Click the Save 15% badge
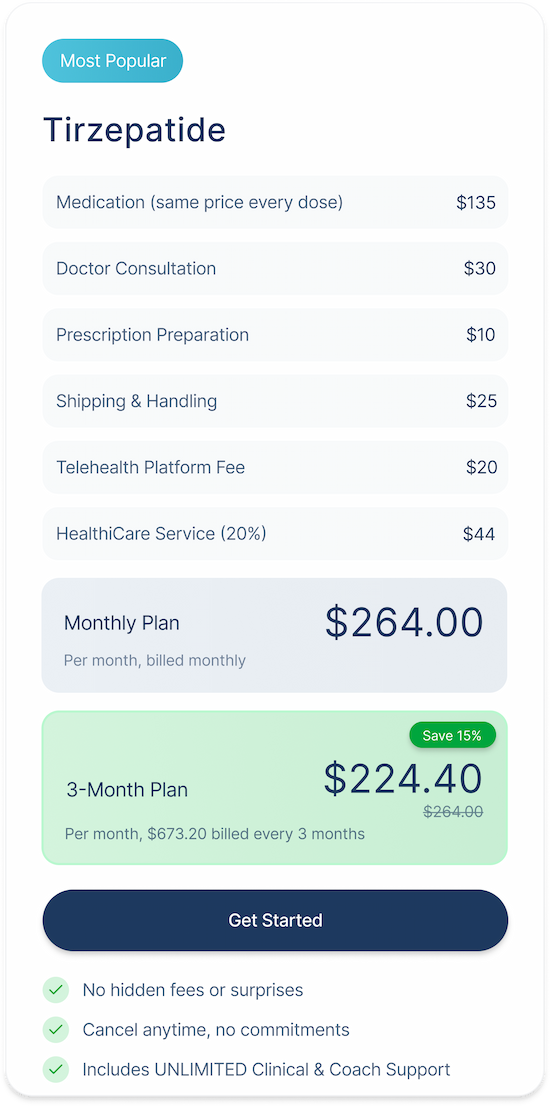Screen dimensions: 550x1106 (x=452, y=736)
